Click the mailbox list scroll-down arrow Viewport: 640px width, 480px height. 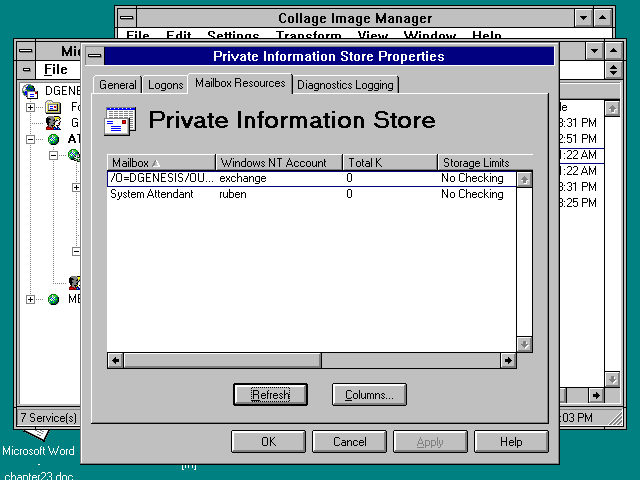524,344
